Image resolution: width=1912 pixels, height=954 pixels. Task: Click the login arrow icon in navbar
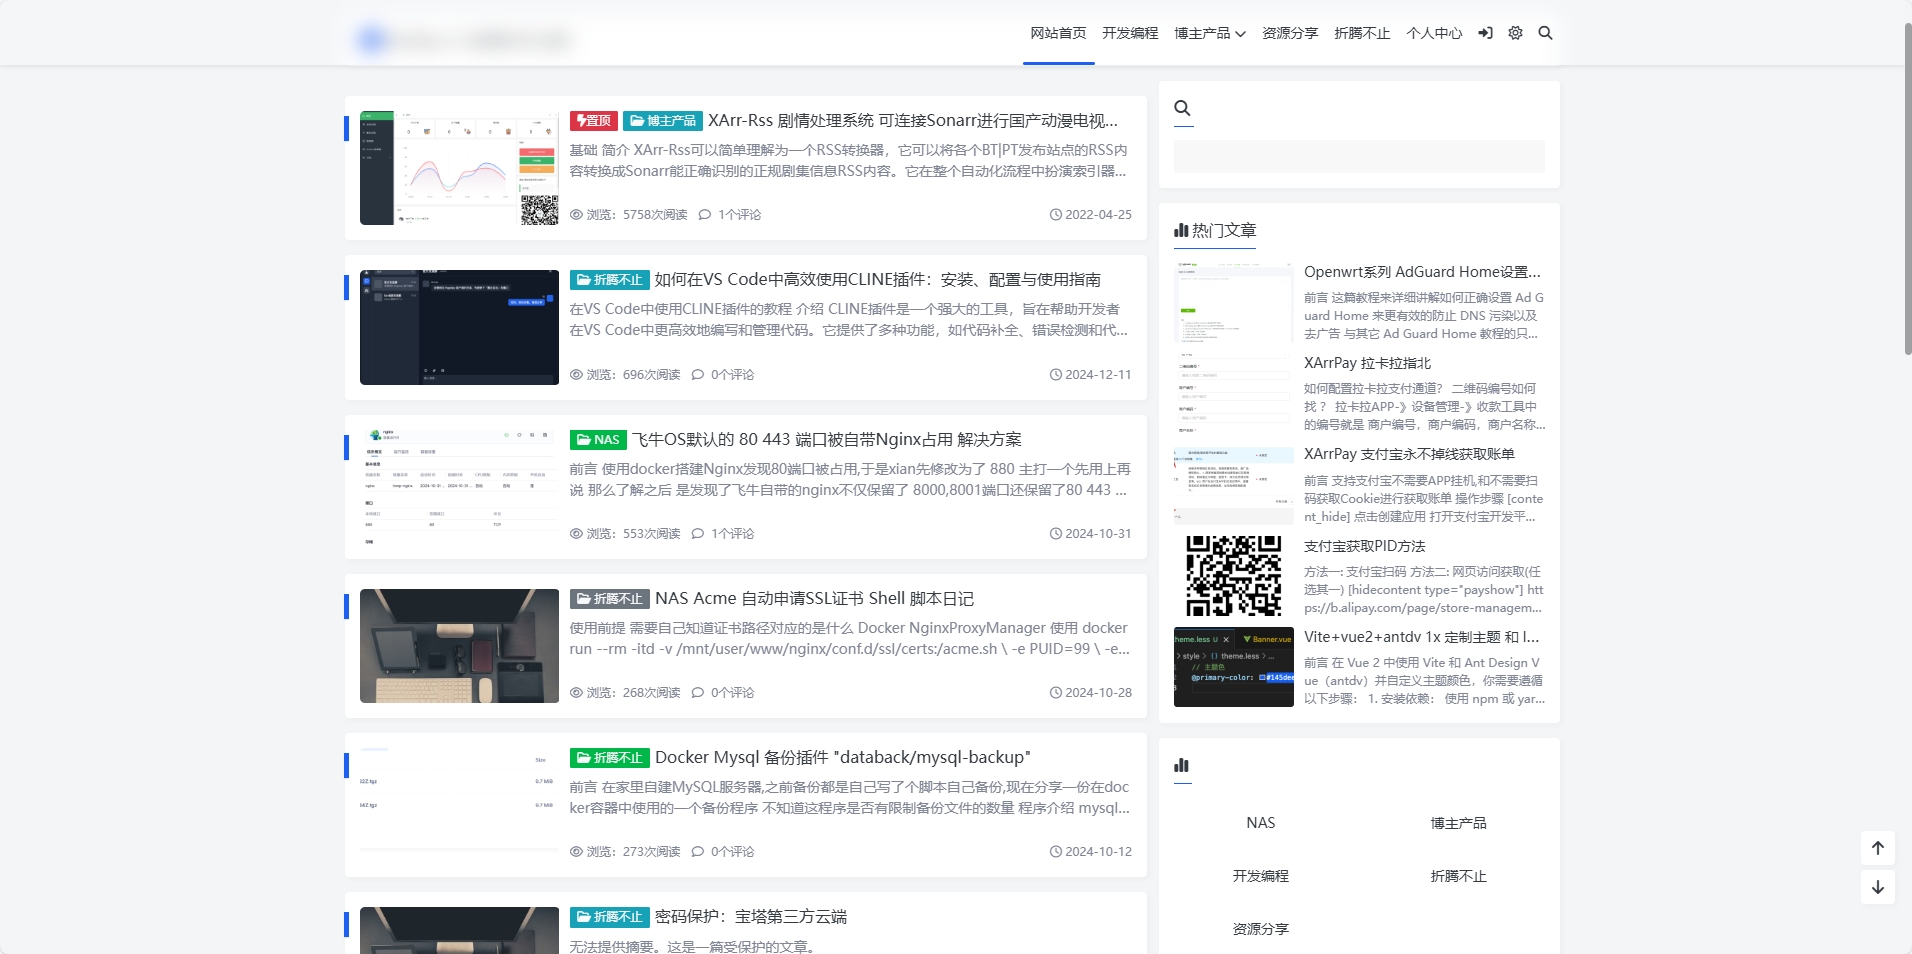1485,33
